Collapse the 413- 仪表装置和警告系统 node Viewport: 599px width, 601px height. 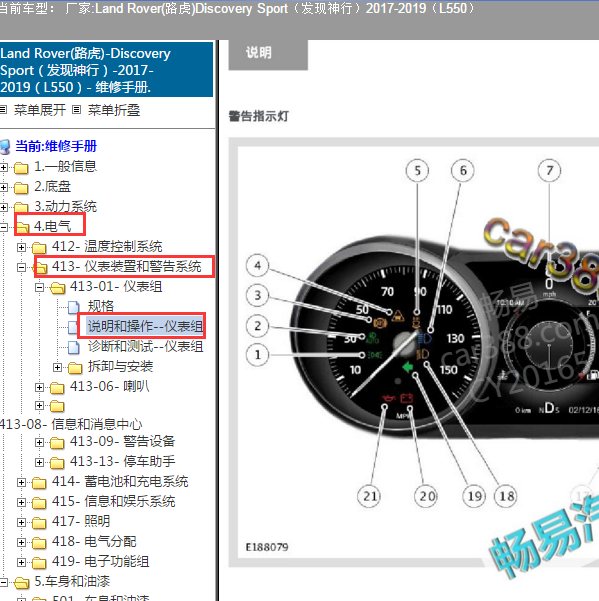click(21, 267)
